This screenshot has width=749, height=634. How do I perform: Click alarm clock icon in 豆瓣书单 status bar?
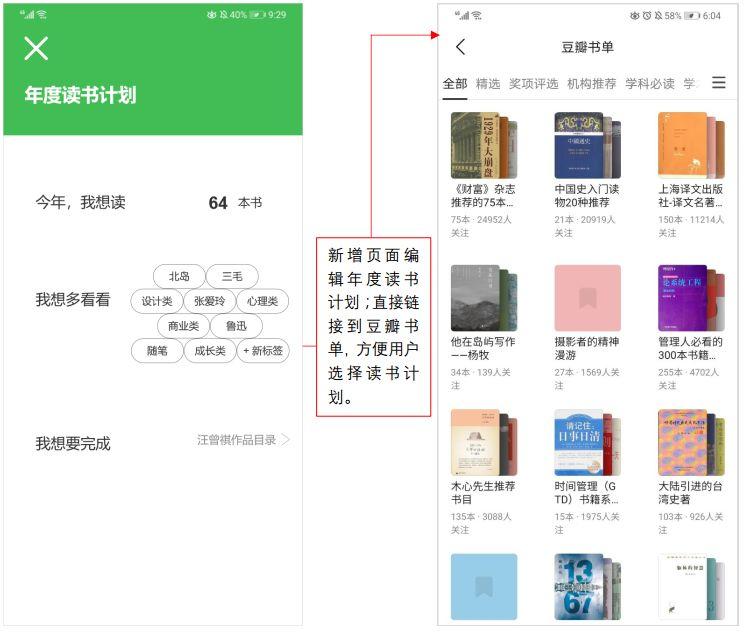point(647,16)
